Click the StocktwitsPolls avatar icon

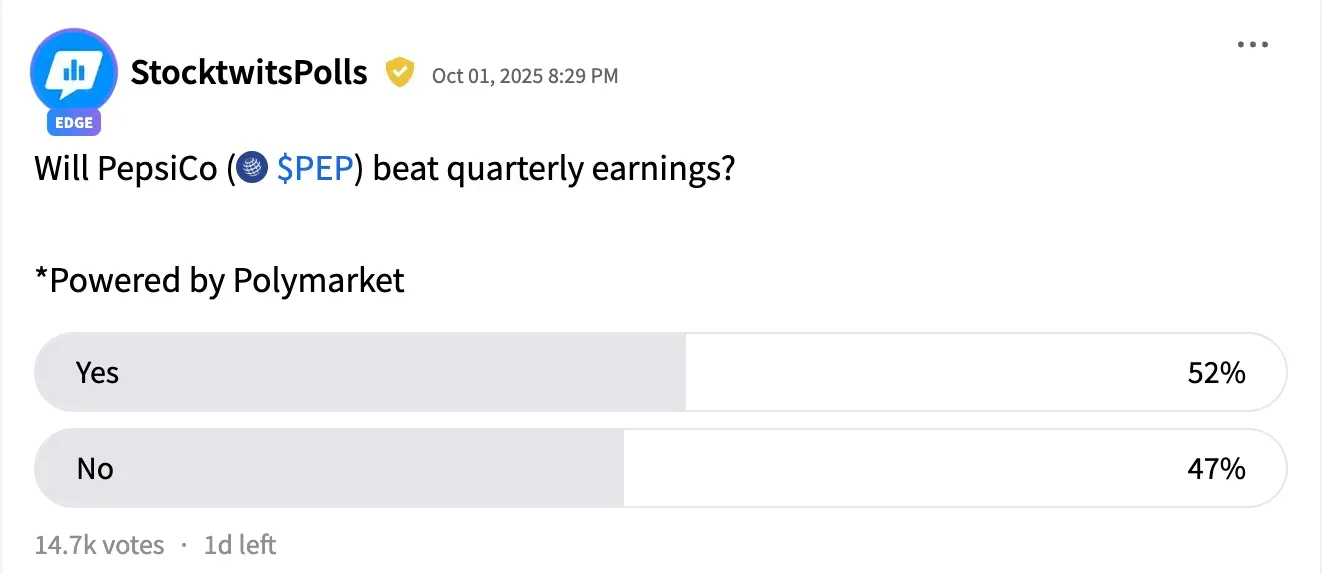74,72
